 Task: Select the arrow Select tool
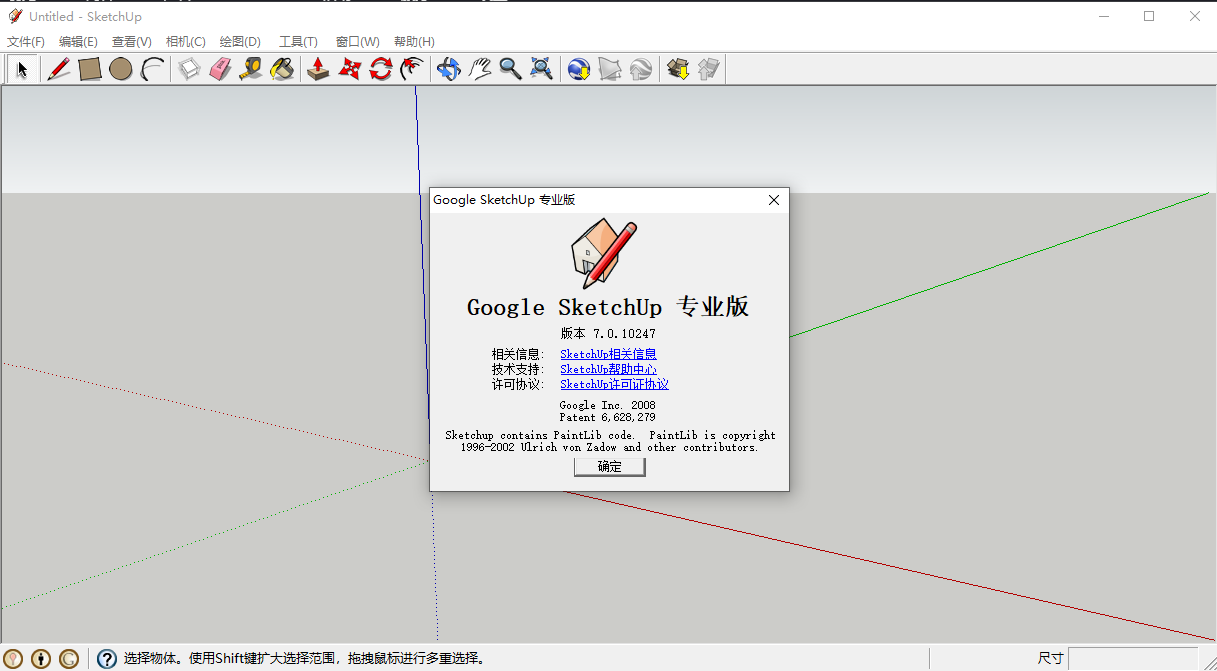[23, 69]
